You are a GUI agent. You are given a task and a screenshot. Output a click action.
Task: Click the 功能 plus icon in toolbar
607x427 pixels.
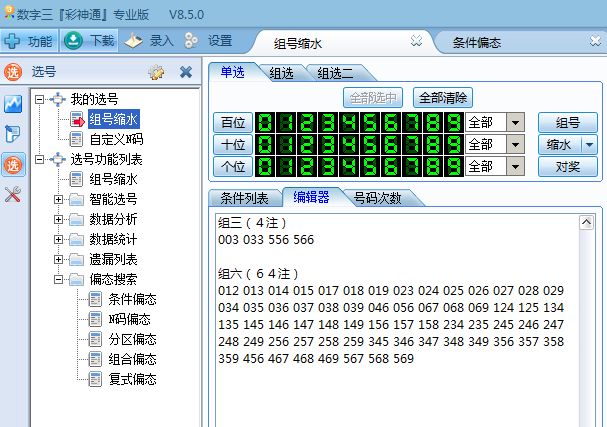(x=13, y=41)
